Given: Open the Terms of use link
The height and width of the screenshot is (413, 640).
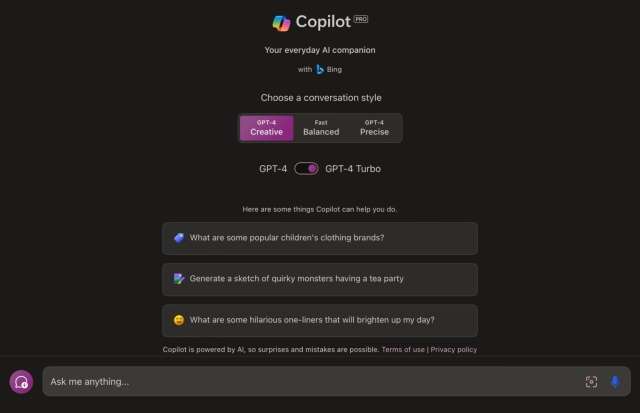Looking at the screenshot, I should [x=403, y=349].
